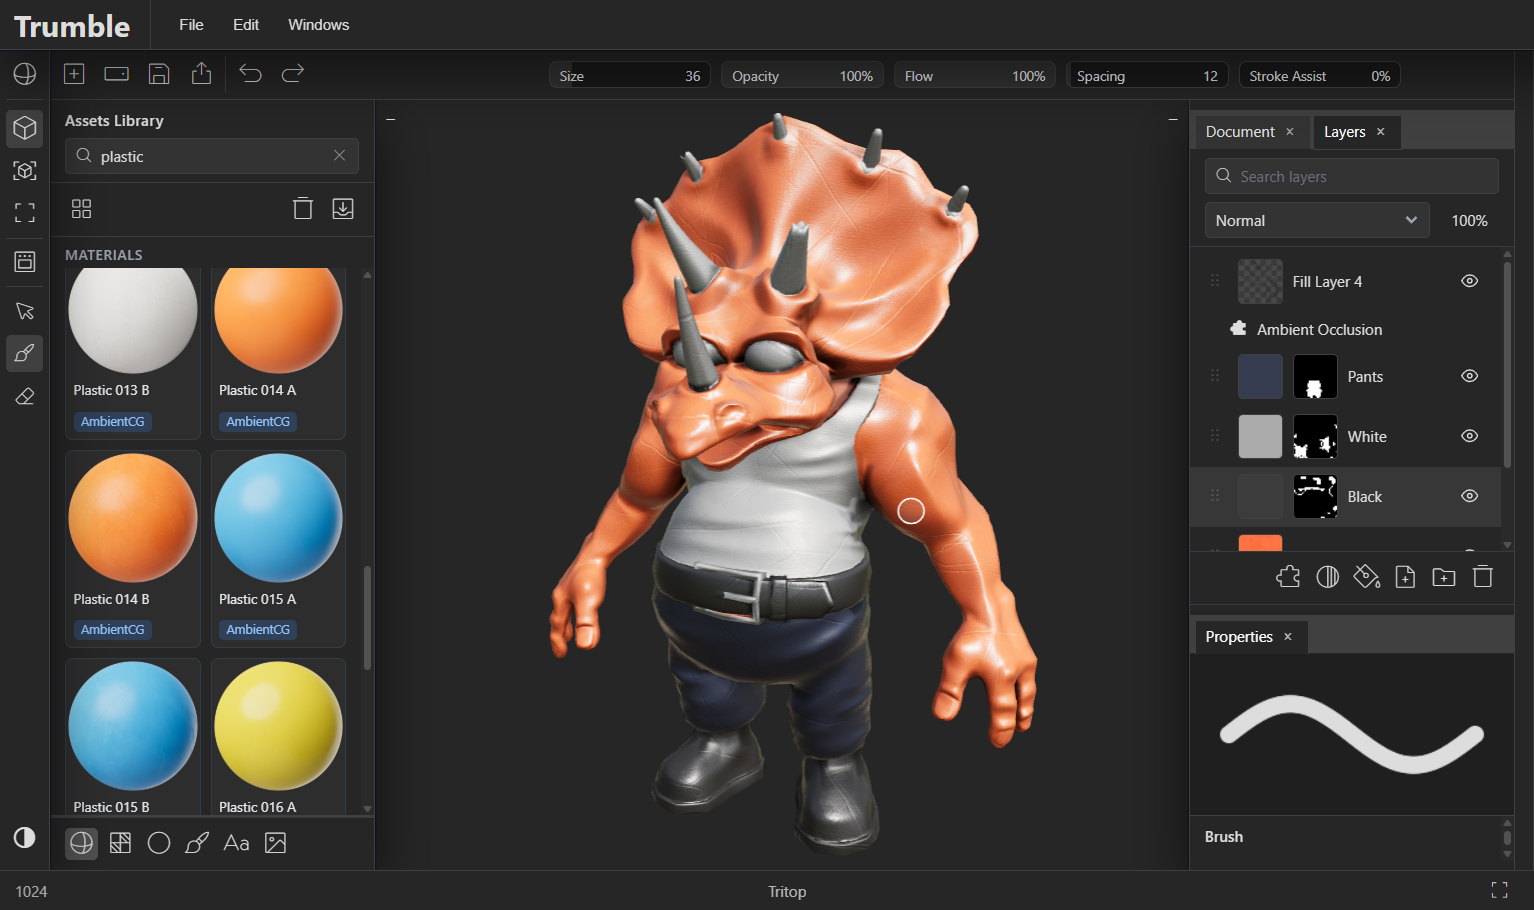Select the Plastic 015 A material swatch
The image size is (1534, 910).
(x=278, y=518)
